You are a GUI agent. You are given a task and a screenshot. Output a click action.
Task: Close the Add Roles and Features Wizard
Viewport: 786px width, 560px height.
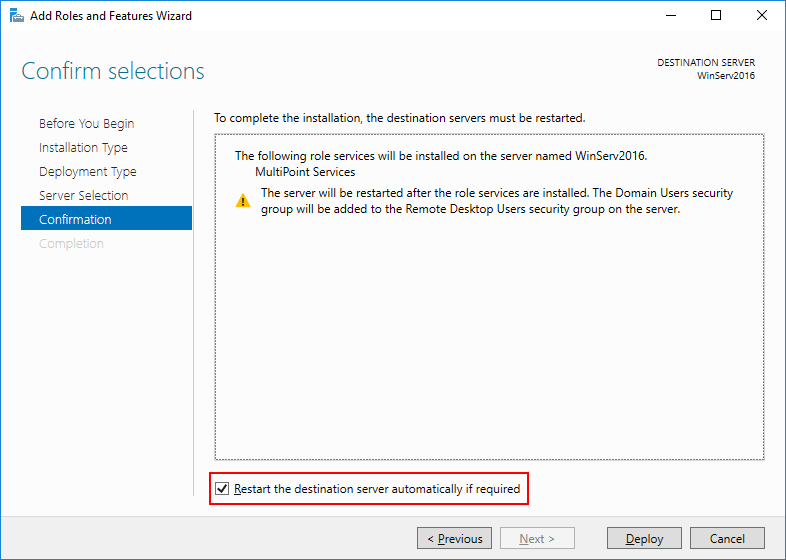pyautogui.click(x=762, y=16)
